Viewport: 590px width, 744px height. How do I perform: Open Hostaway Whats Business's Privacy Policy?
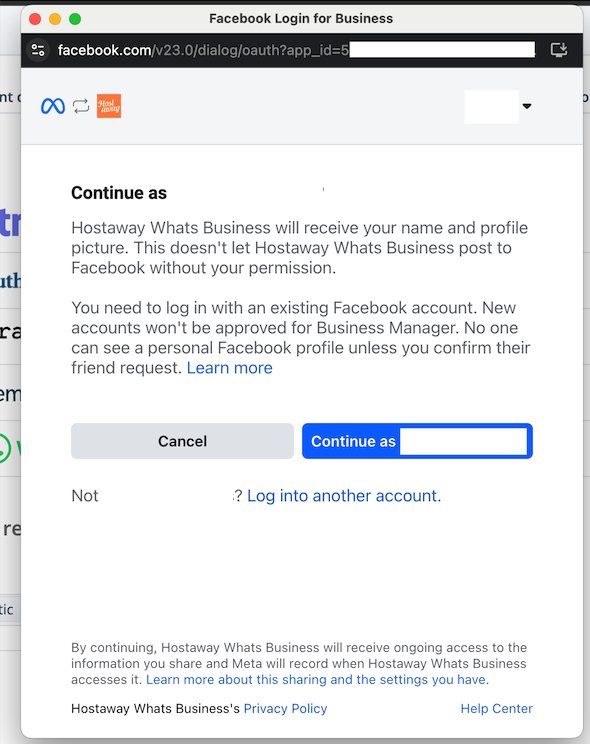285,708
